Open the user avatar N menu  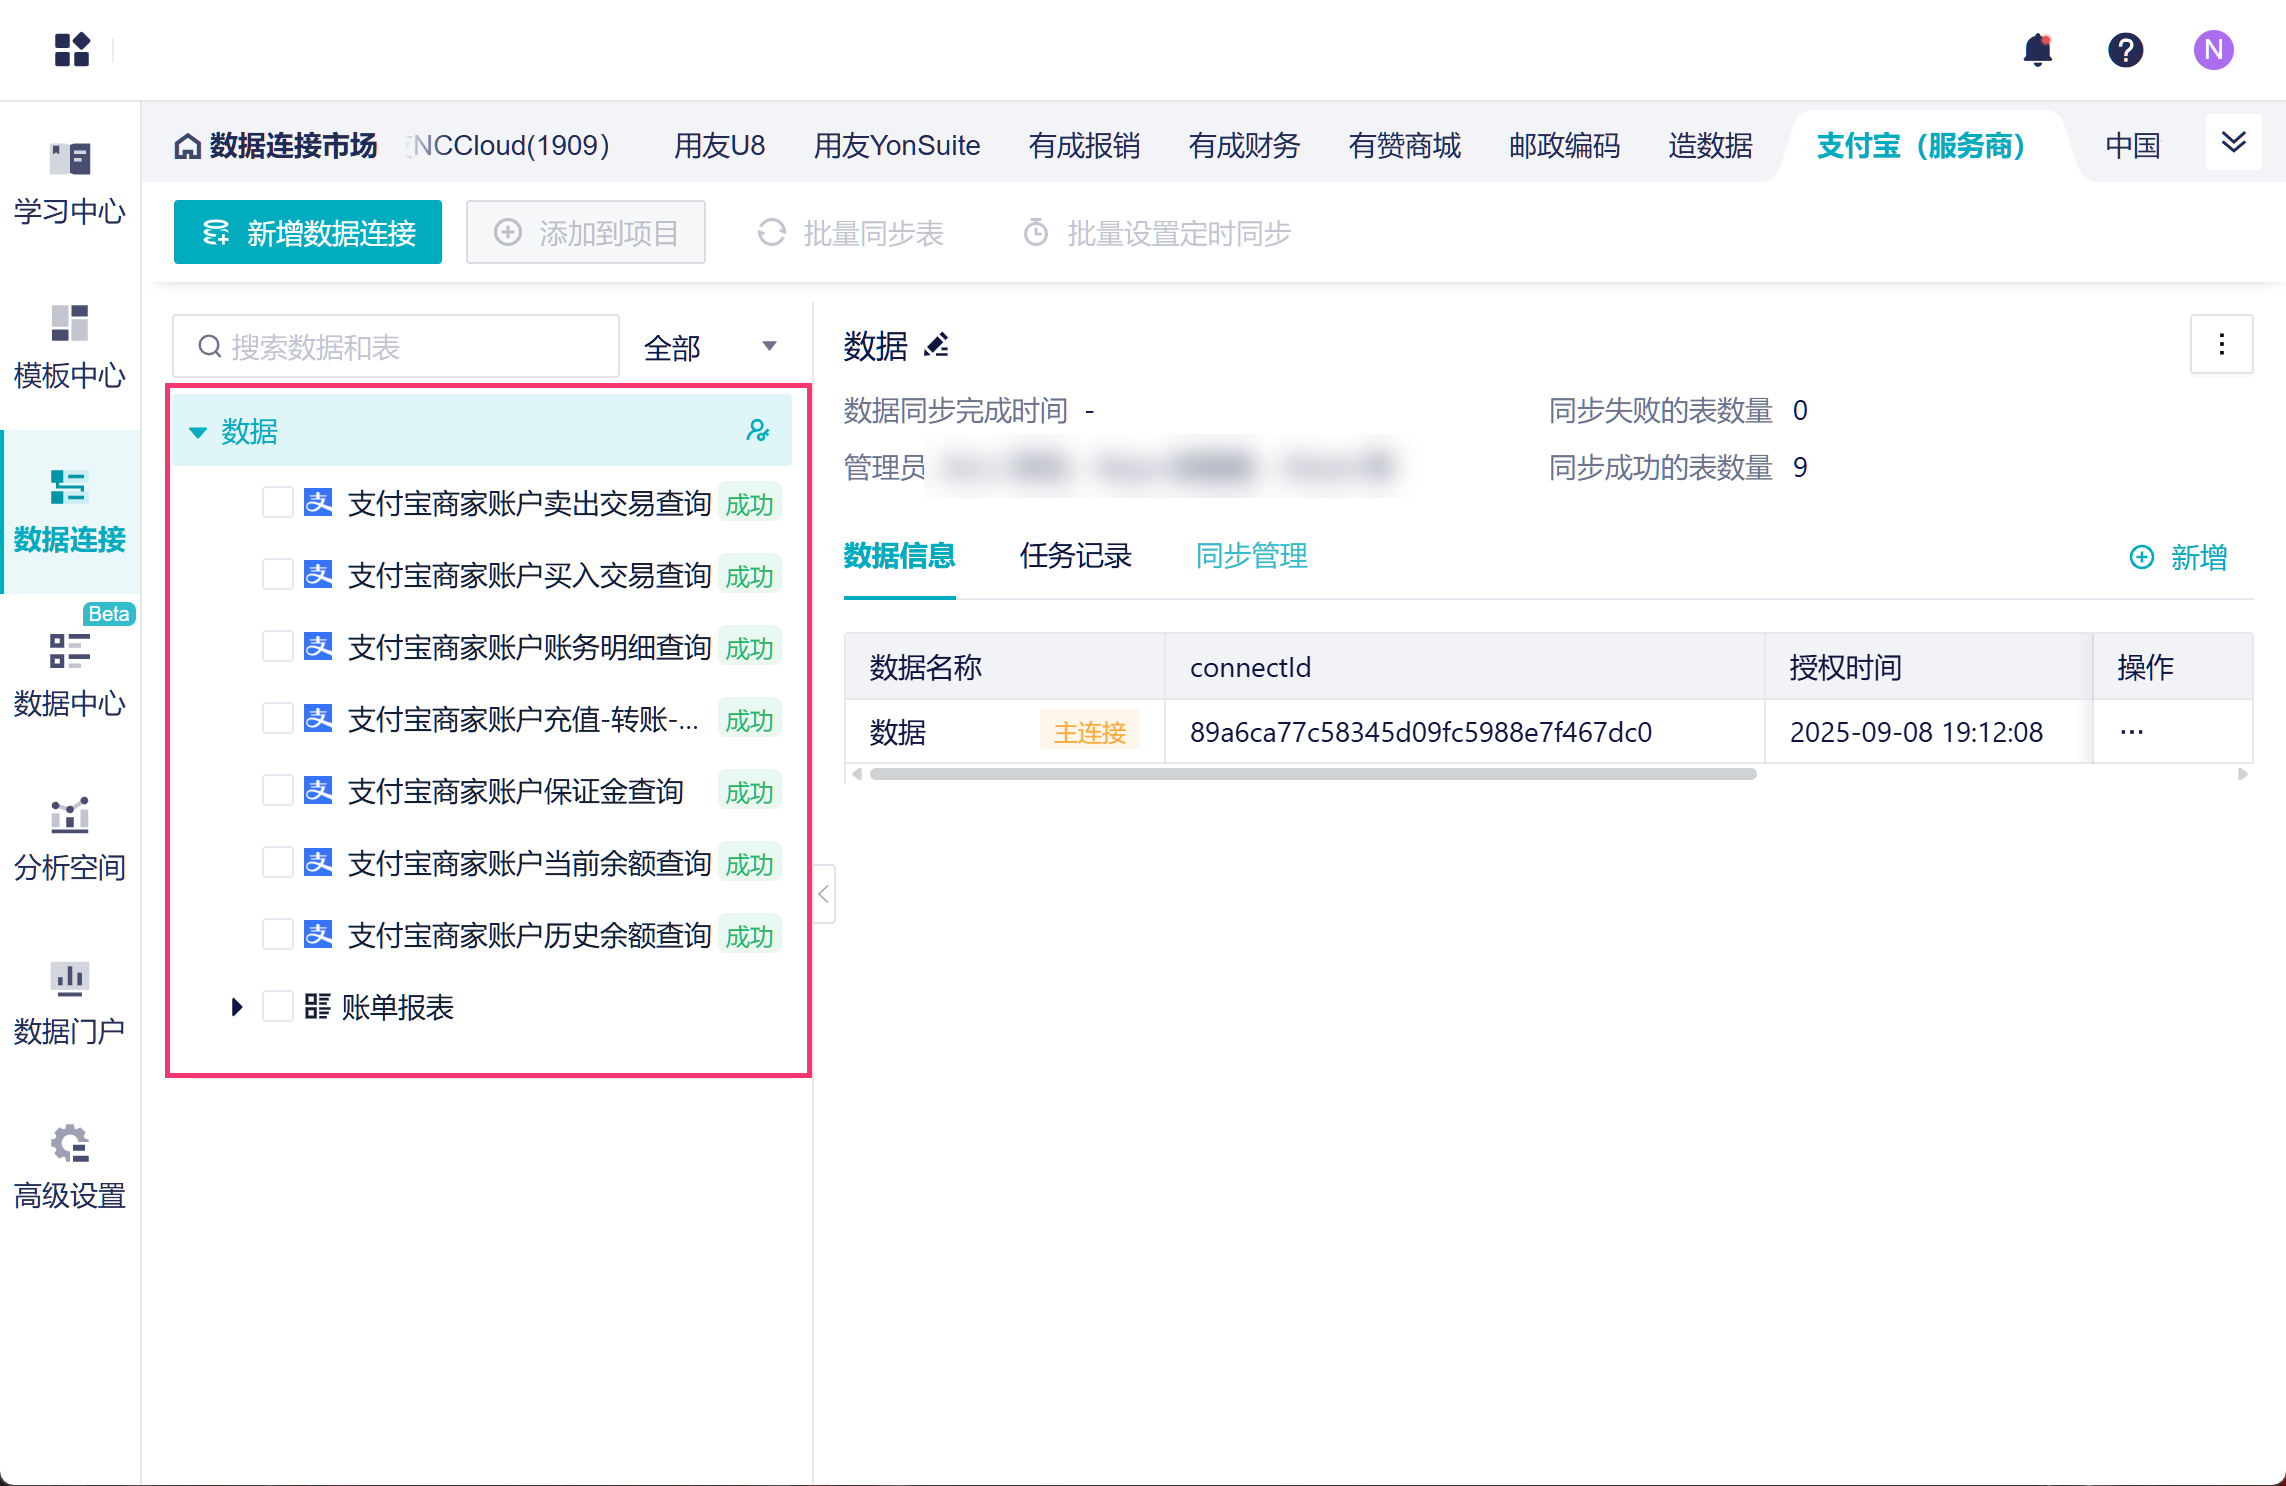coord(2213,49)
